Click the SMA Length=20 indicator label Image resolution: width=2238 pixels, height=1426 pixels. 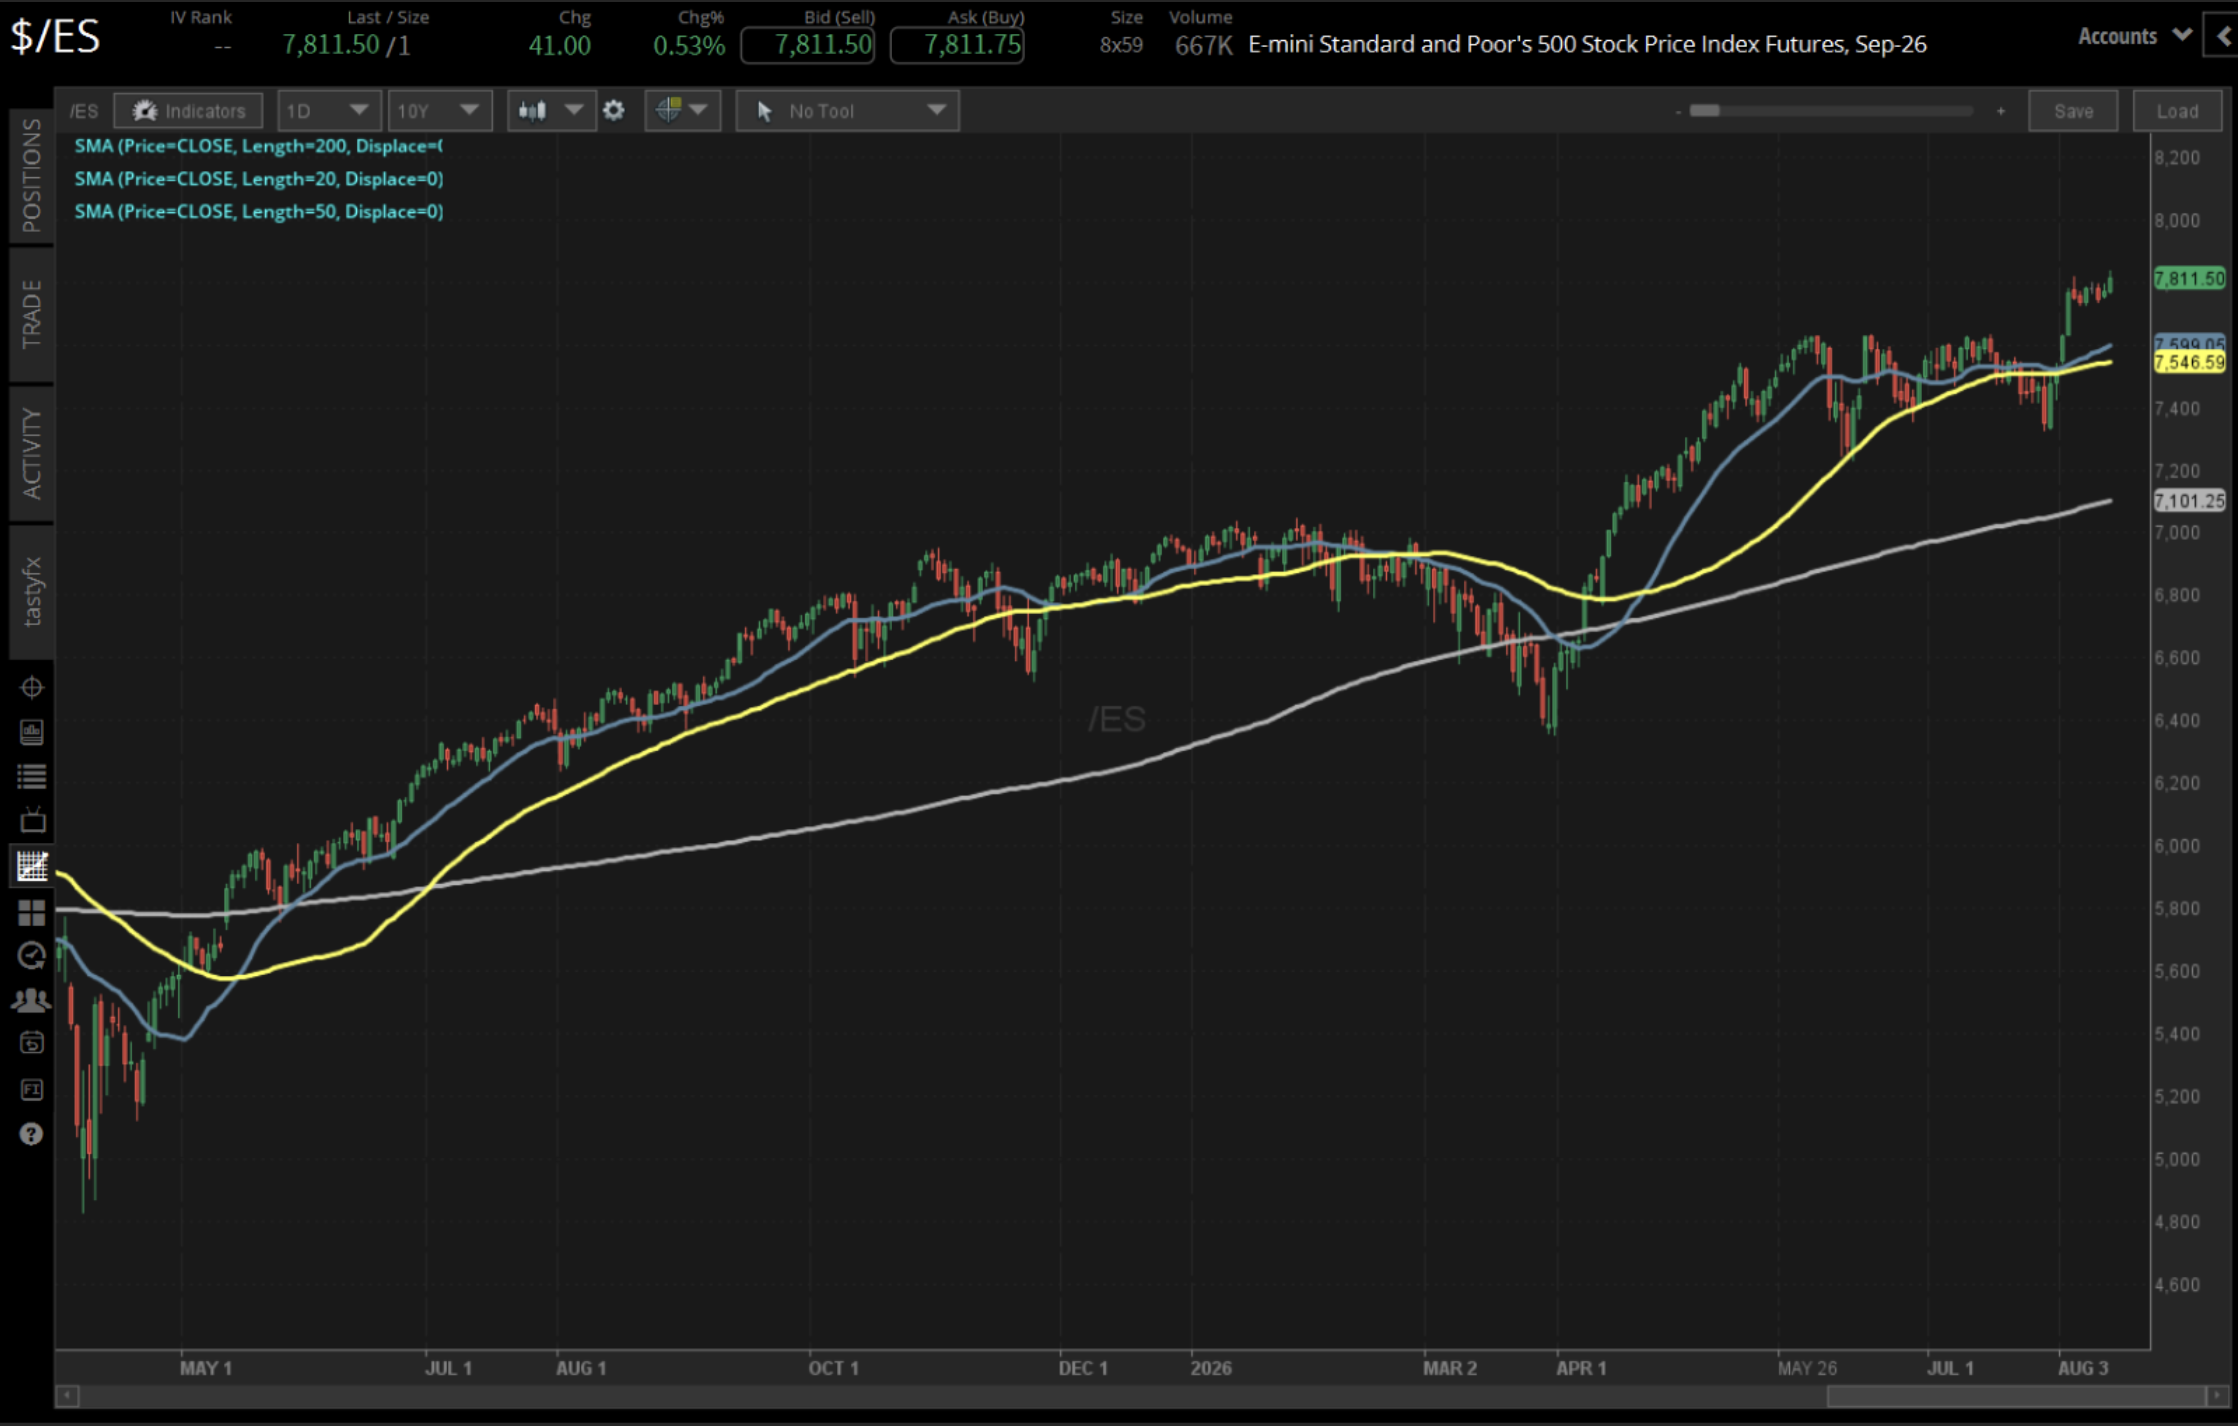[258, 179]
